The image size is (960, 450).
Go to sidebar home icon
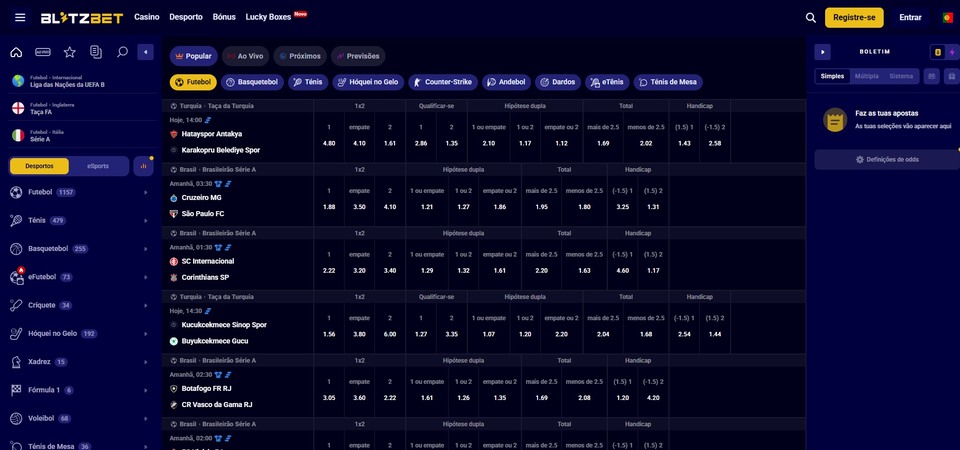tap(17, 52)
